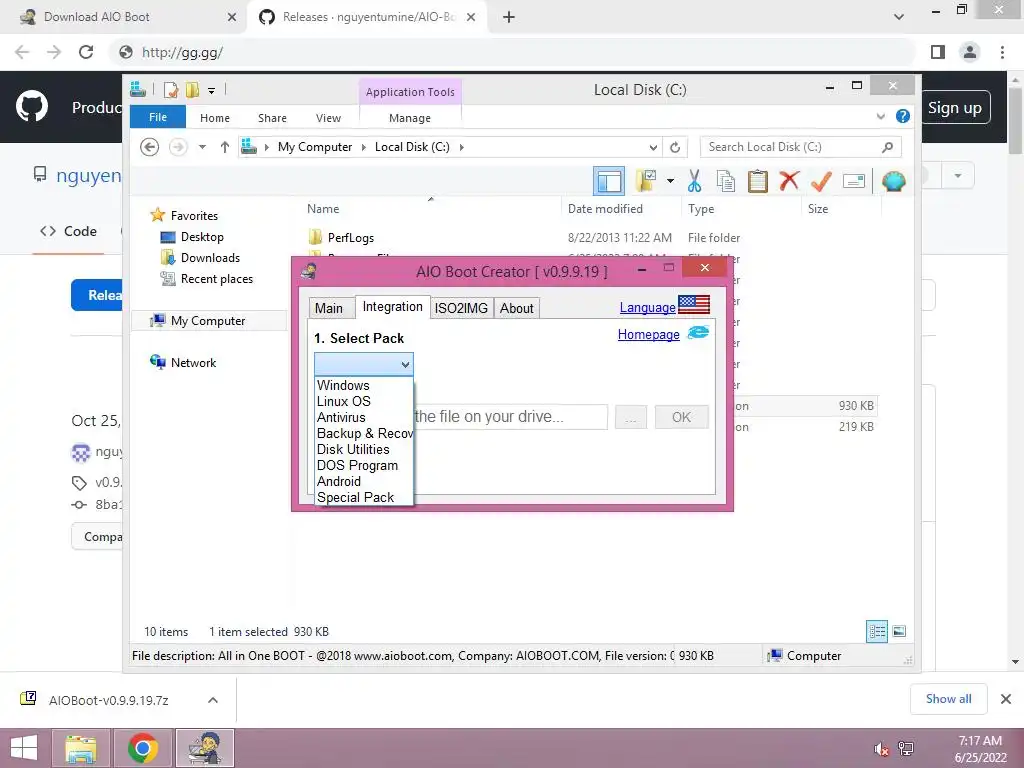Collapse the Select Pack combo box
This screenshot has height=768, width=1024.
pyautogui.click(x=405, y=364)
